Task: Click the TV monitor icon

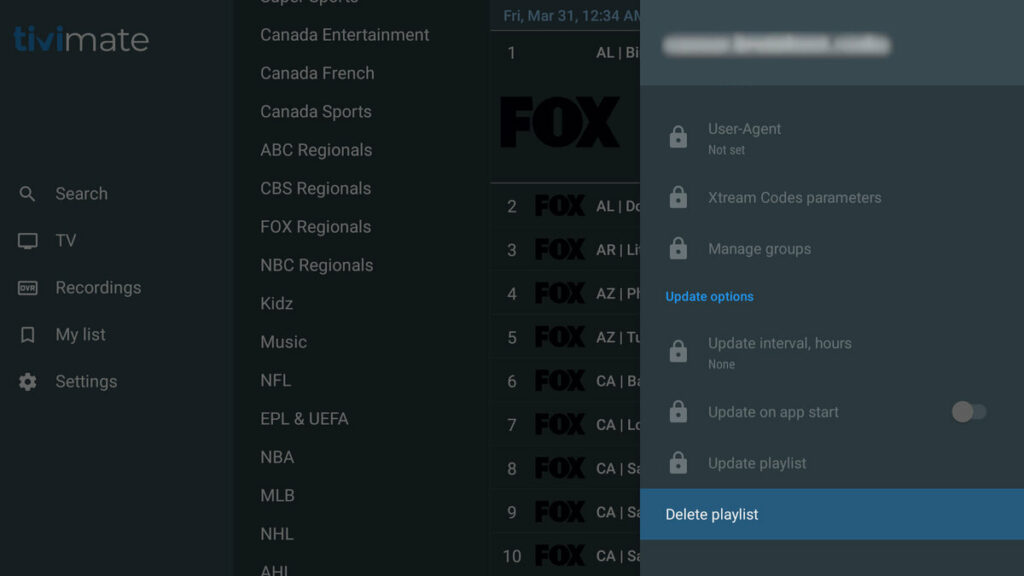Action: pos(28,241)
